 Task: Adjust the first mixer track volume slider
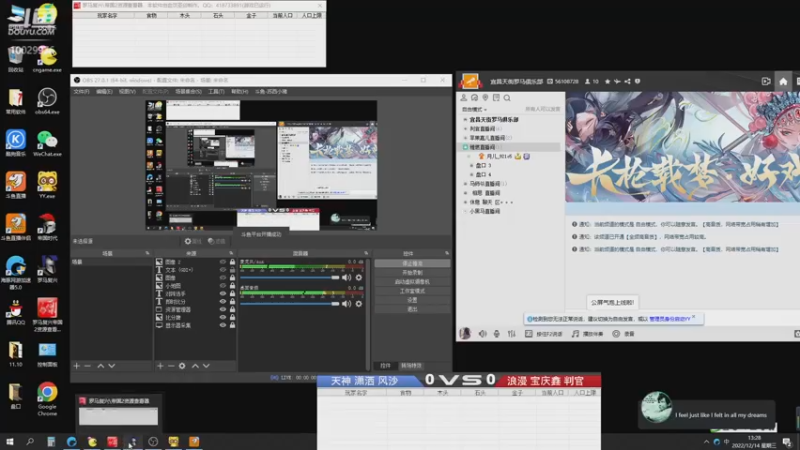[x=290, y=278]
